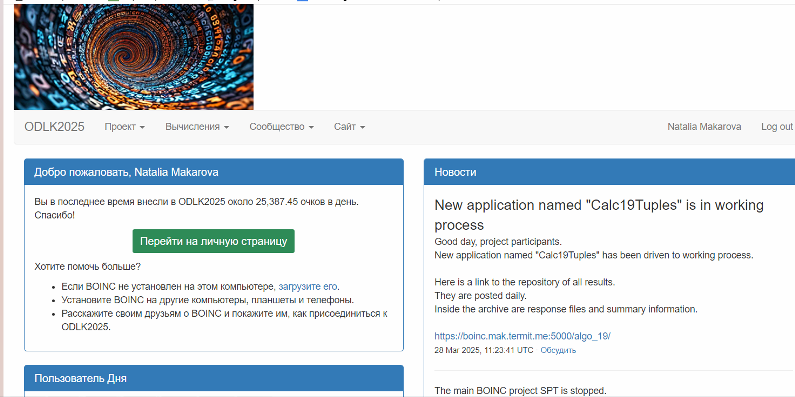Click the 'Установите BOINC на другие компьютеры' bullet
795x397 pixels.
click(208, 300)
